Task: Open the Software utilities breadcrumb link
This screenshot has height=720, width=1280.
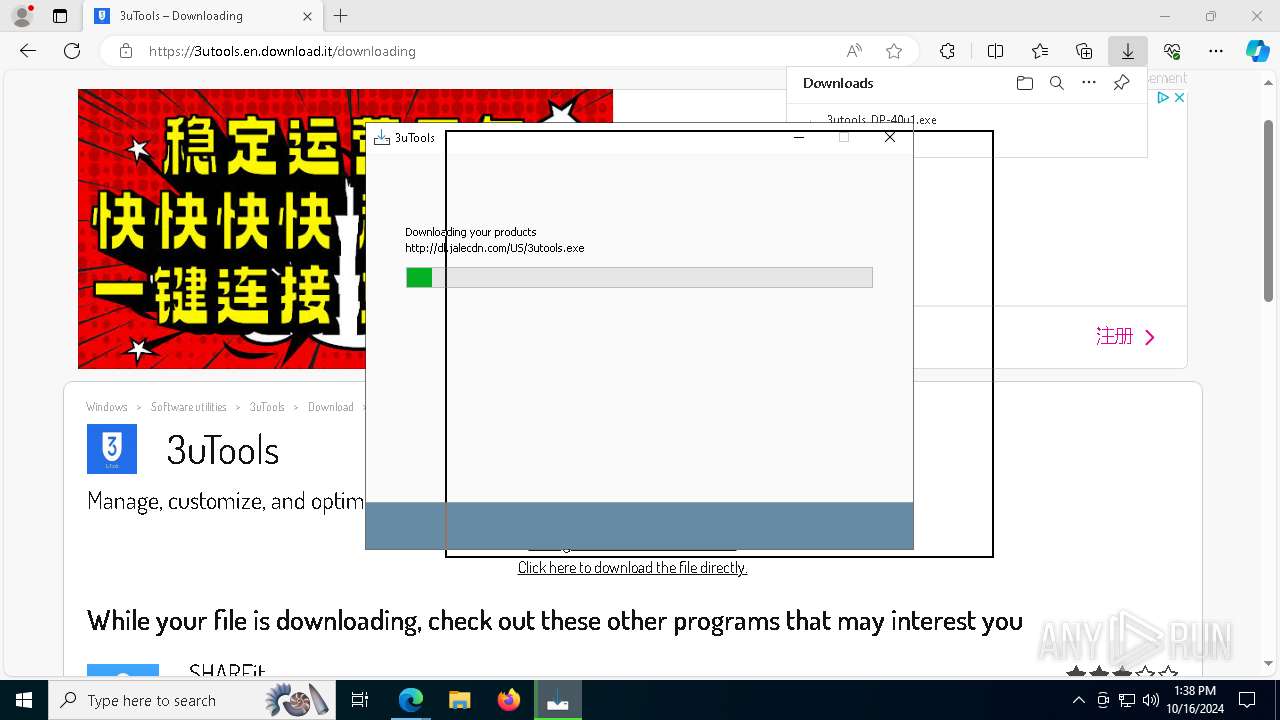Action: tap(189, 407)
